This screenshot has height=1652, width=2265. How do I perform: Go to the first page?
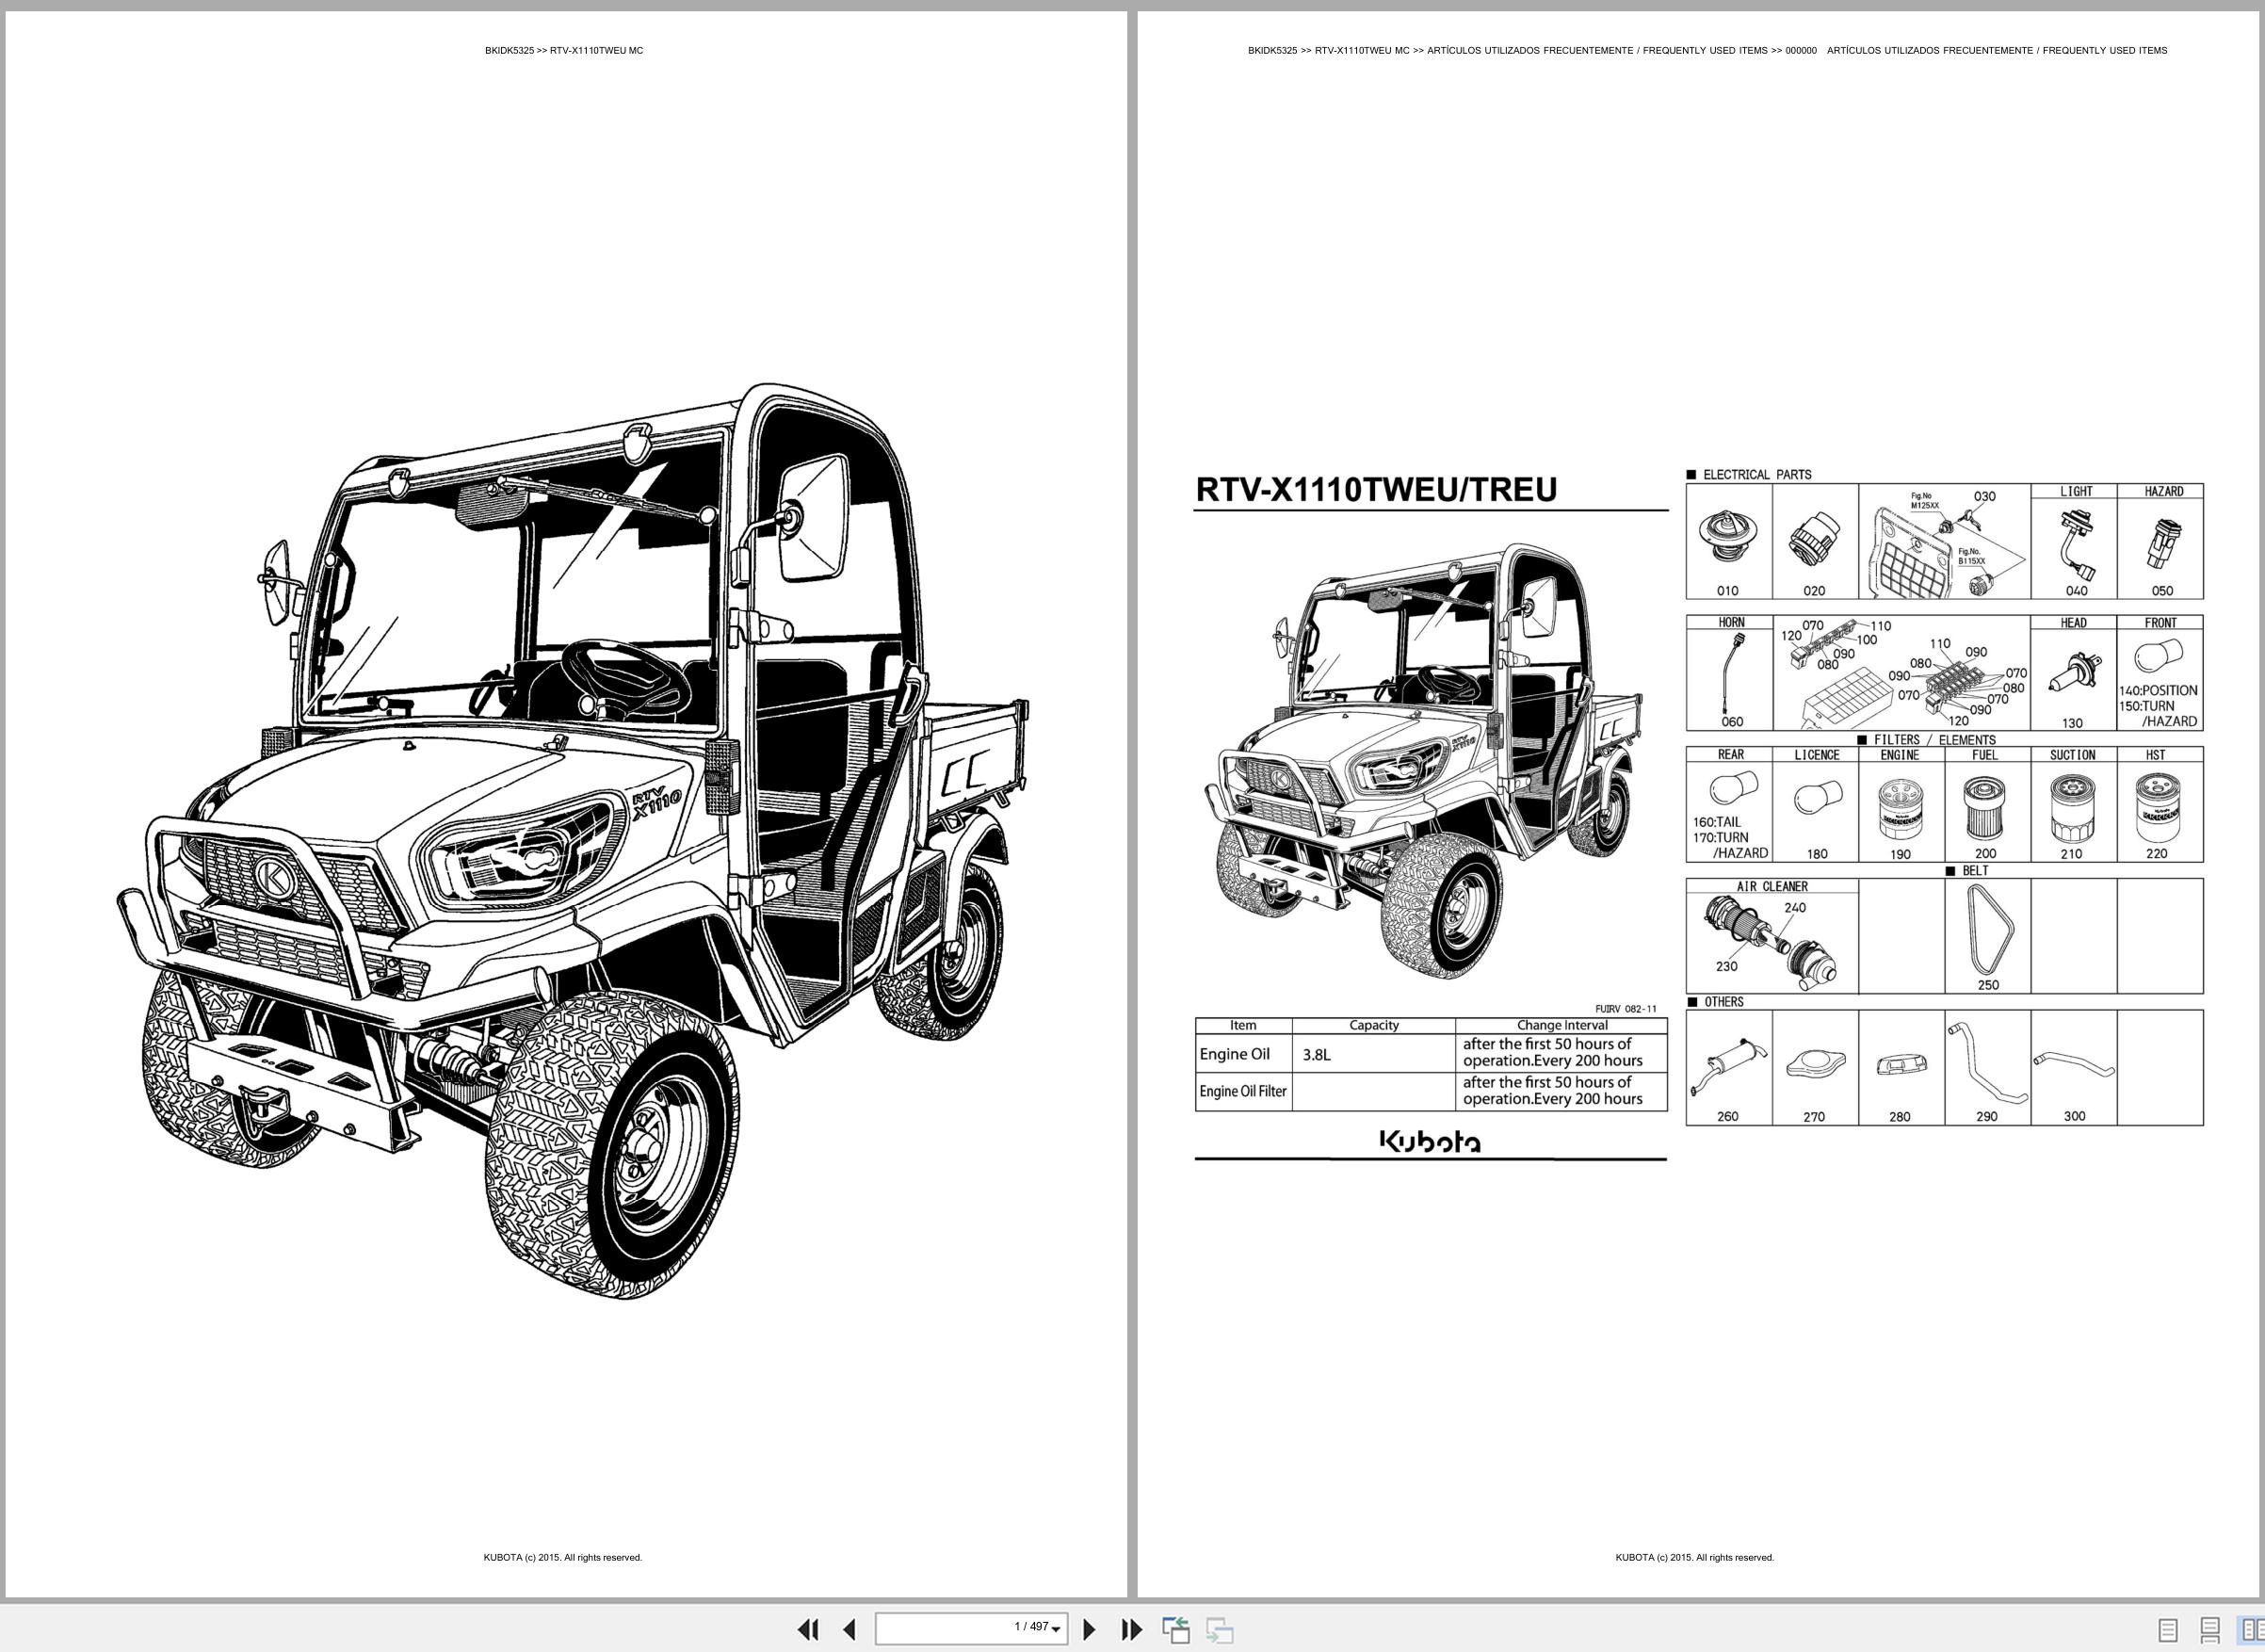point(808,1629)
